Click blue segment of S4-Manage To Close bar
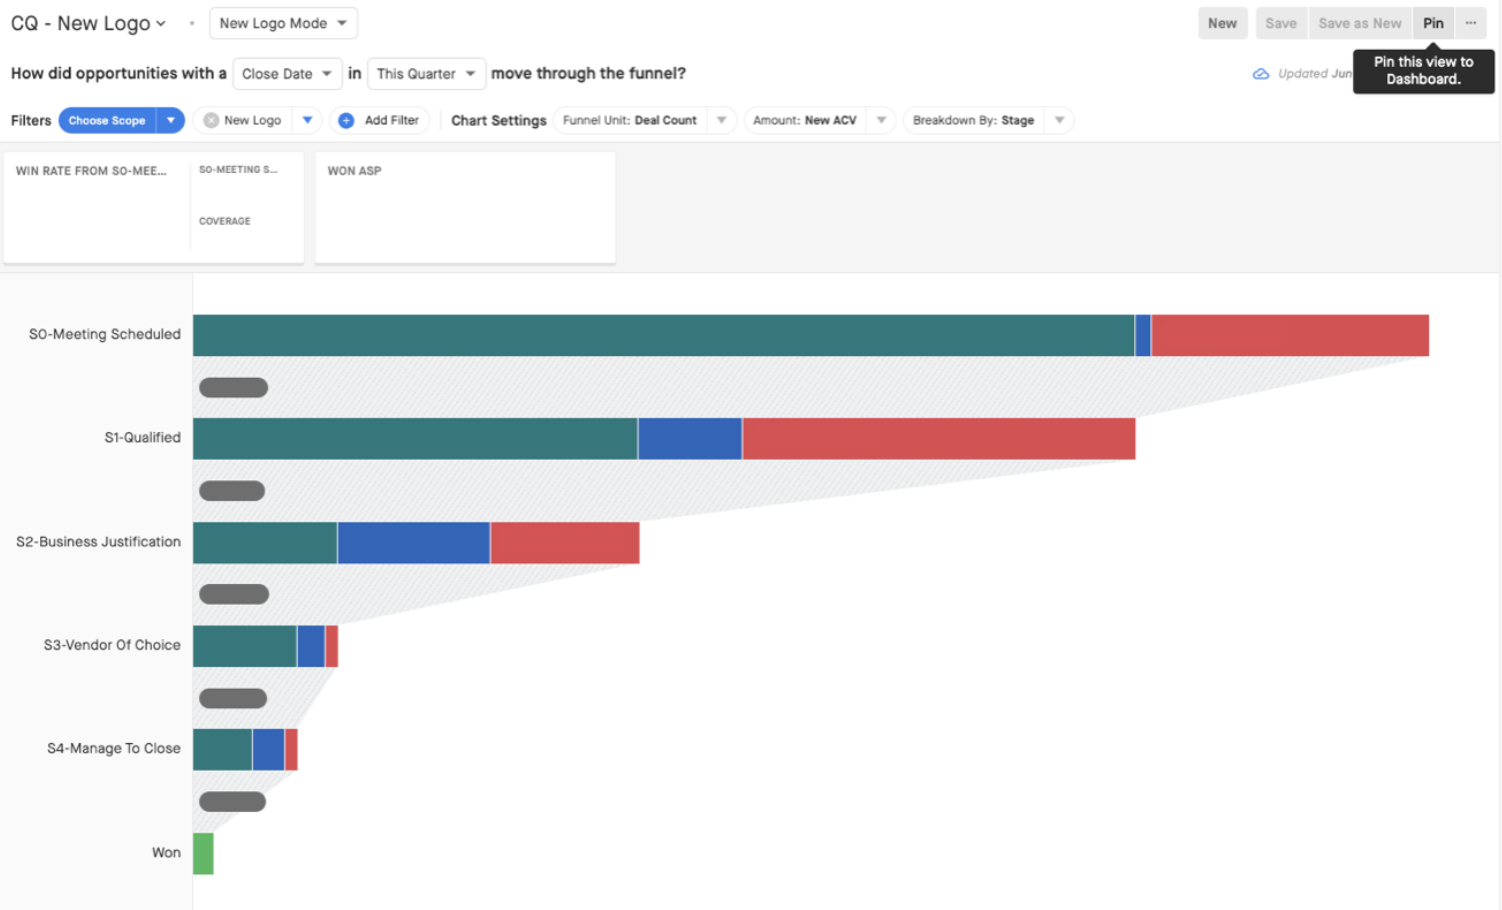 click(269, 750)
